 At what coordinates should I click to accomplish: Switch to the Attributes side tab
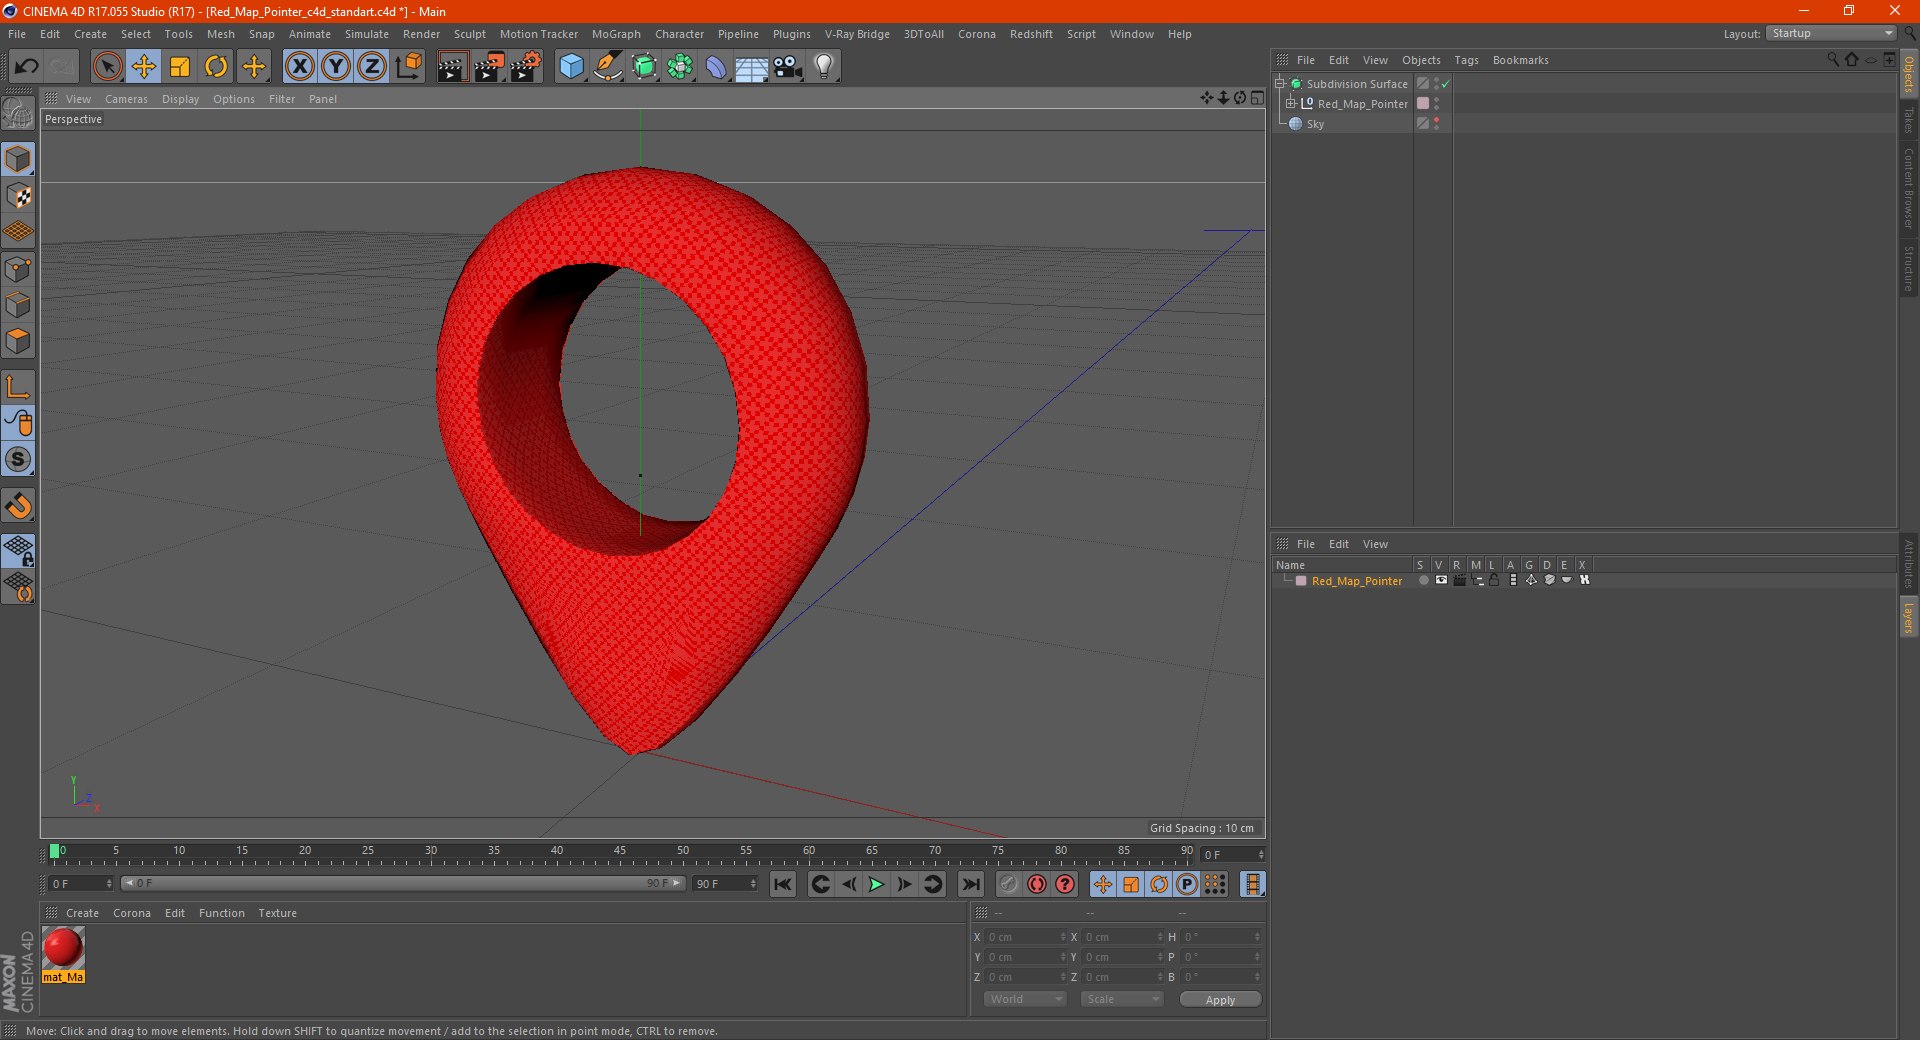coord(1908,563)
